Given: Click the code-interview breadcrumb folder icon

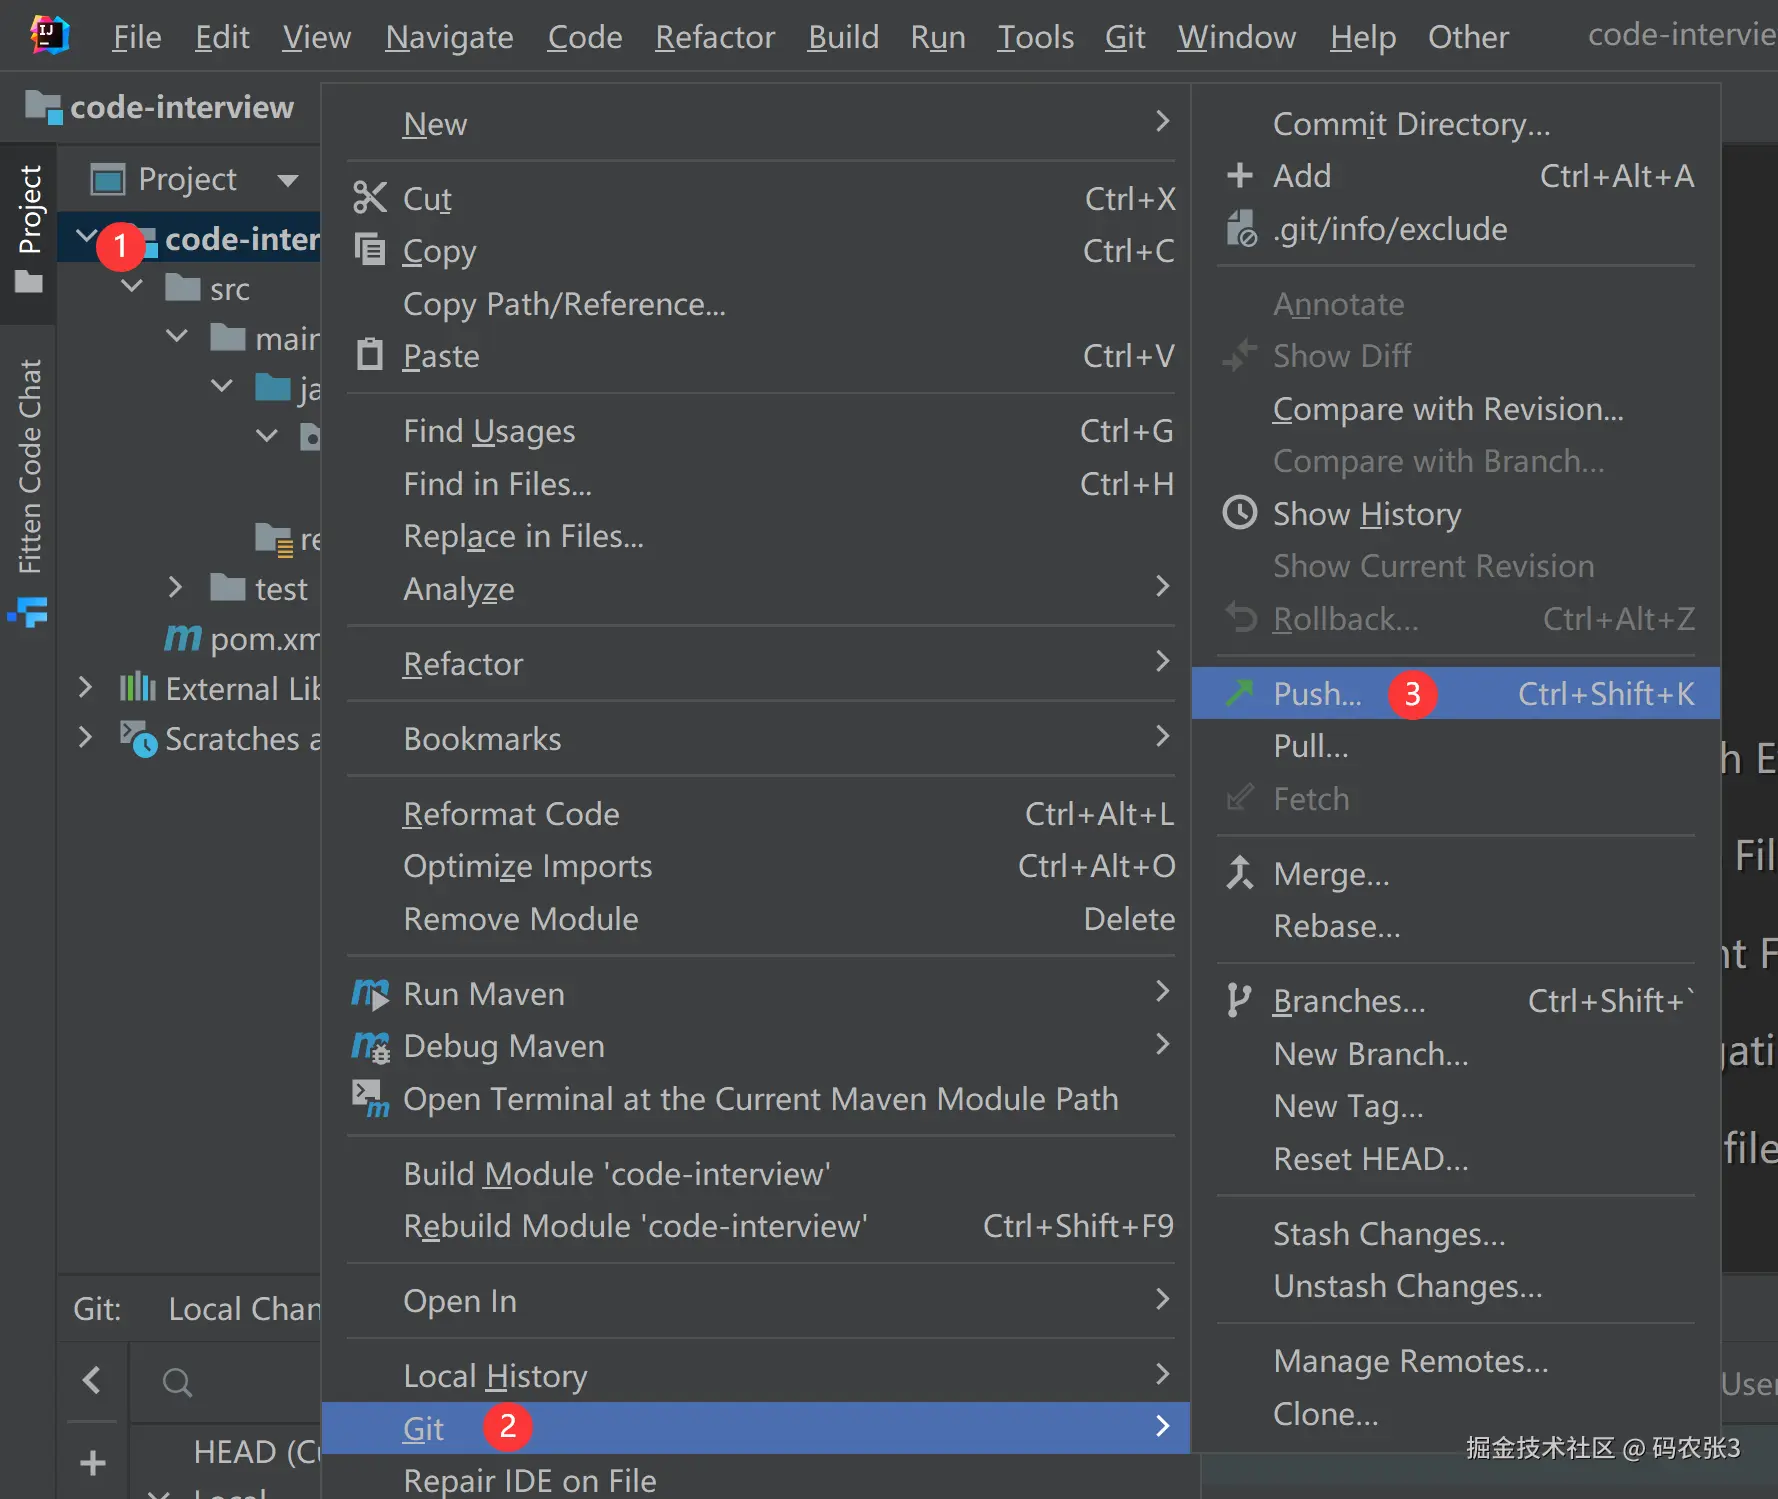Looking at the screenshot, I should tap(43, 107).
